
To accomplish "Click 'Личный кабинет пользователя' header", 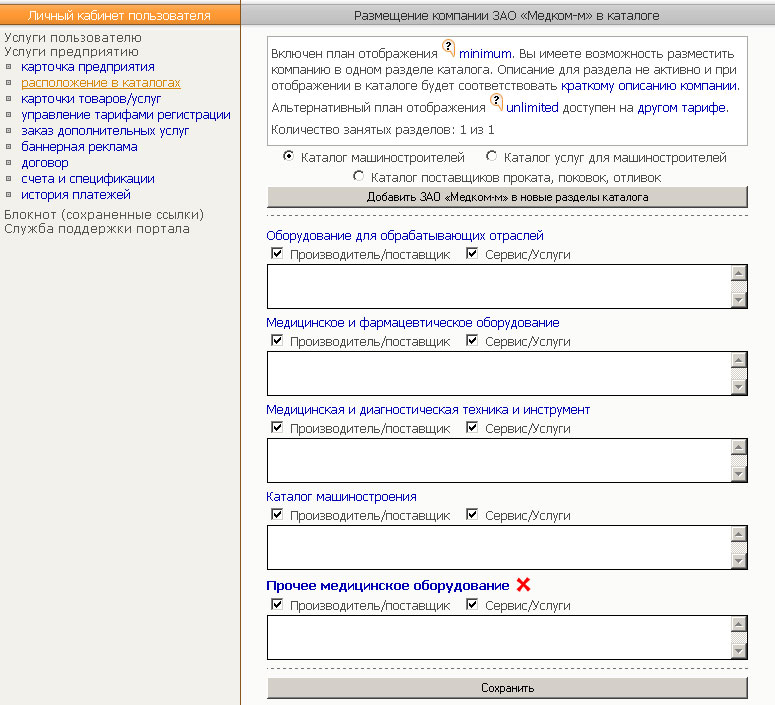I will [x=120, y=15].
